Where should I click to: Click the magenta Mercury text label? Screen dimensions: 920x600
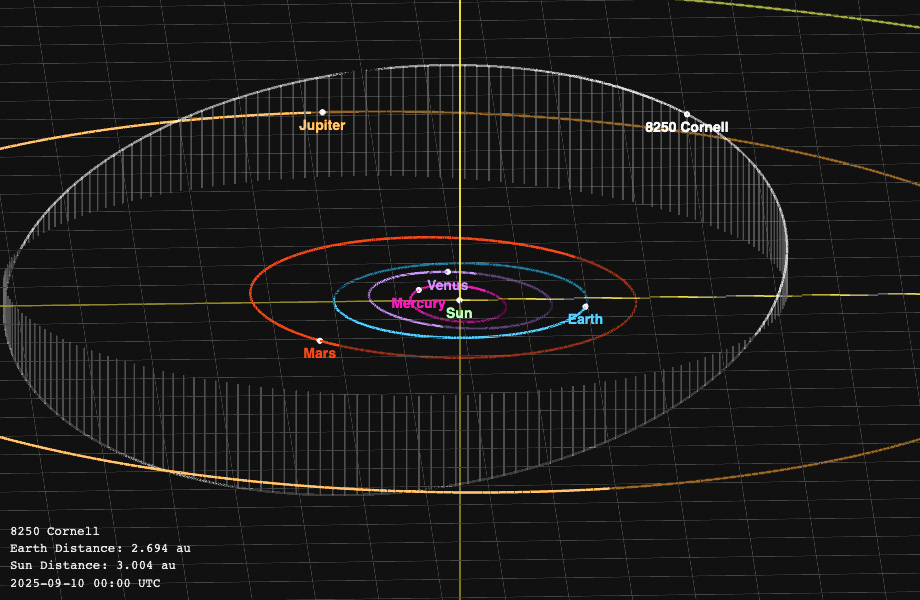tap(418, 304)
